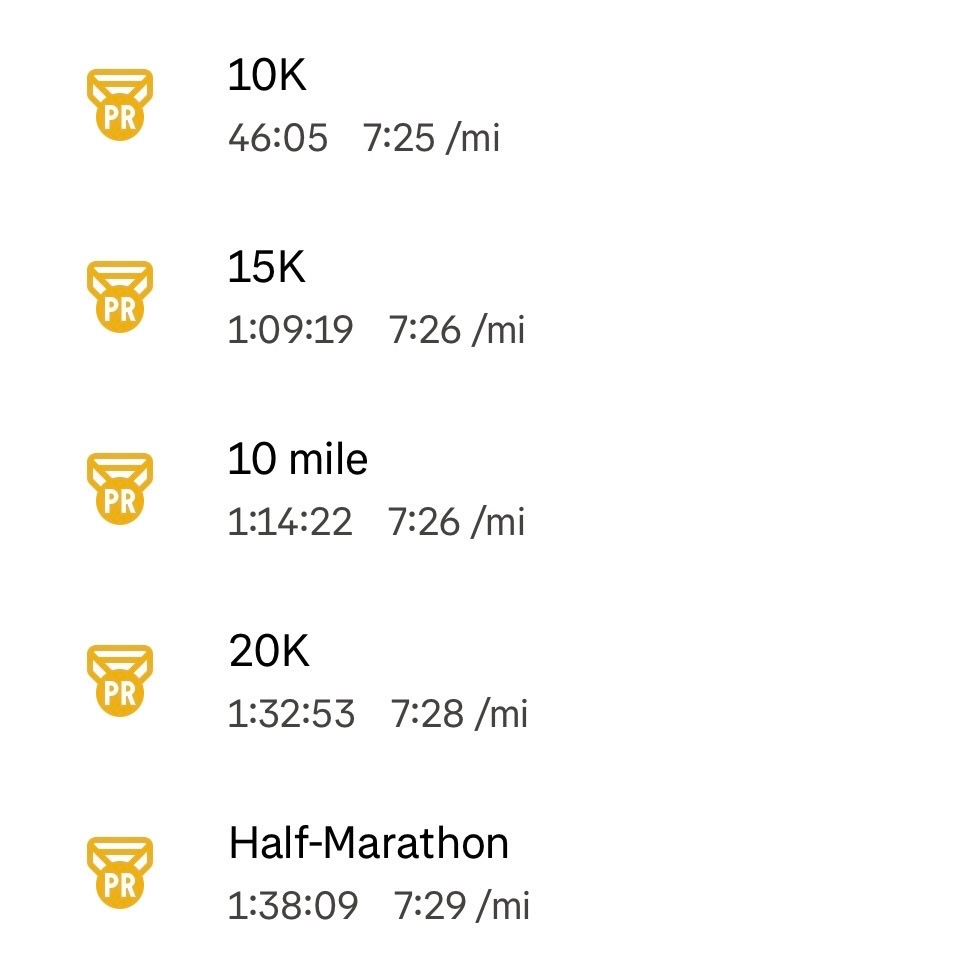The height and width of the screenshot is (954, 971).
Task: Click the 15K 7:26 /mi pace
Action: pos(457,330)
